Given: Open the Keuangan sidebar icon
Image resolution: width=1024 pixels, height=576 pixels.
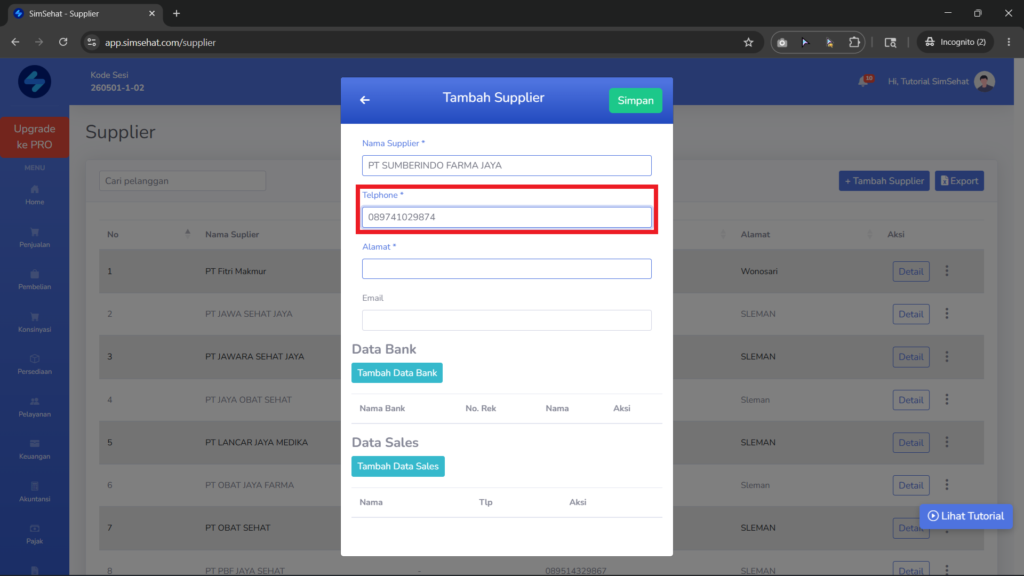Looking at the screenshot, I should coord(35,443).
